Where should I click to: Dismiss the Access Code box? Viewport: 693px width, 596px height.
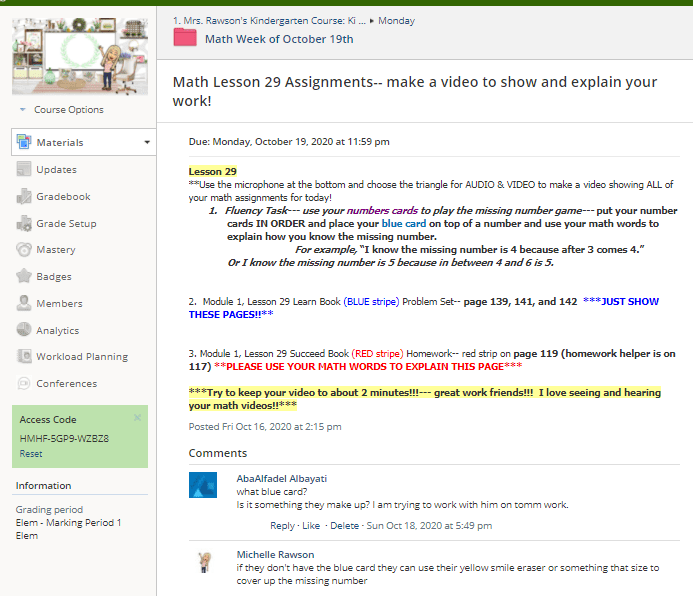click(x=137, y=418)
